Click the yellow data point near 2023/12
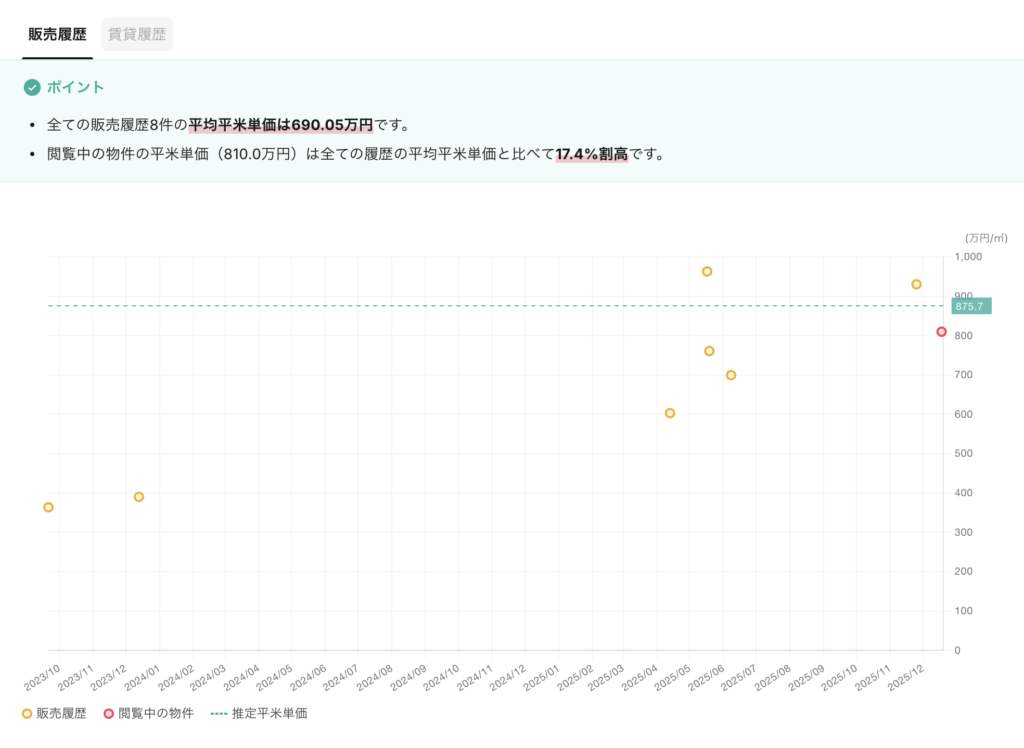1024x748 pixels. pos(139,497)
